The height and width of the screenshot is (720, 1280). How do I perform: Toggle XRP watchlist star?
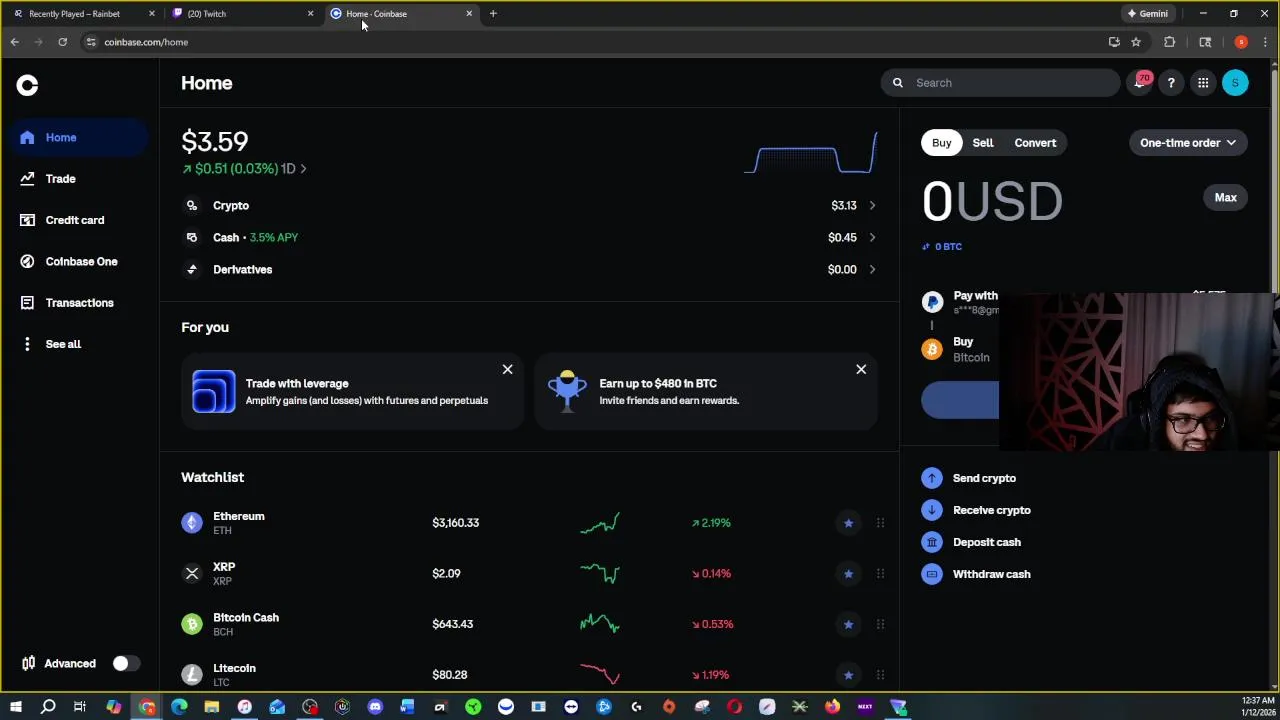848,573
